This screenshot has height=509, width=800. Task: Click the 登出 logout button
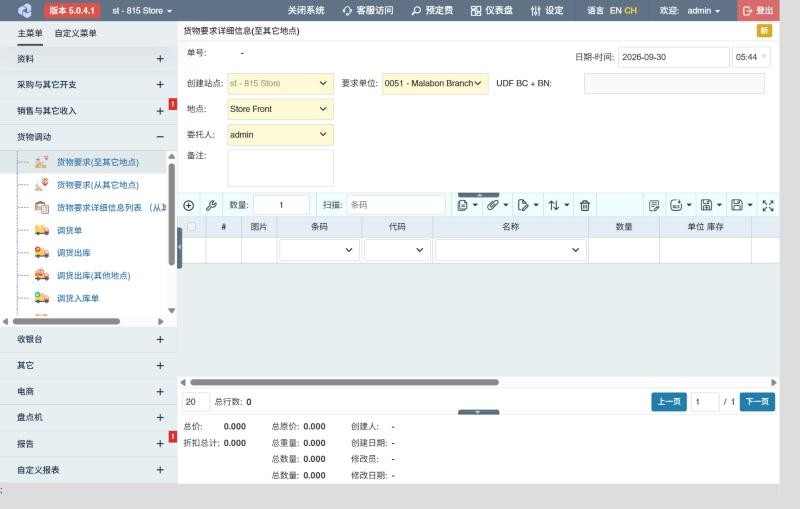[x=758, y=10]
